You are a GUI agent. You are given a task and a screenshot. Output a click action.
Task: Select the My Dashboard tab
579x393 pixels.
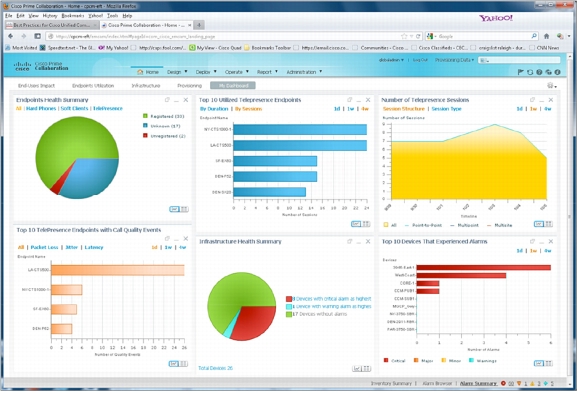233,86
